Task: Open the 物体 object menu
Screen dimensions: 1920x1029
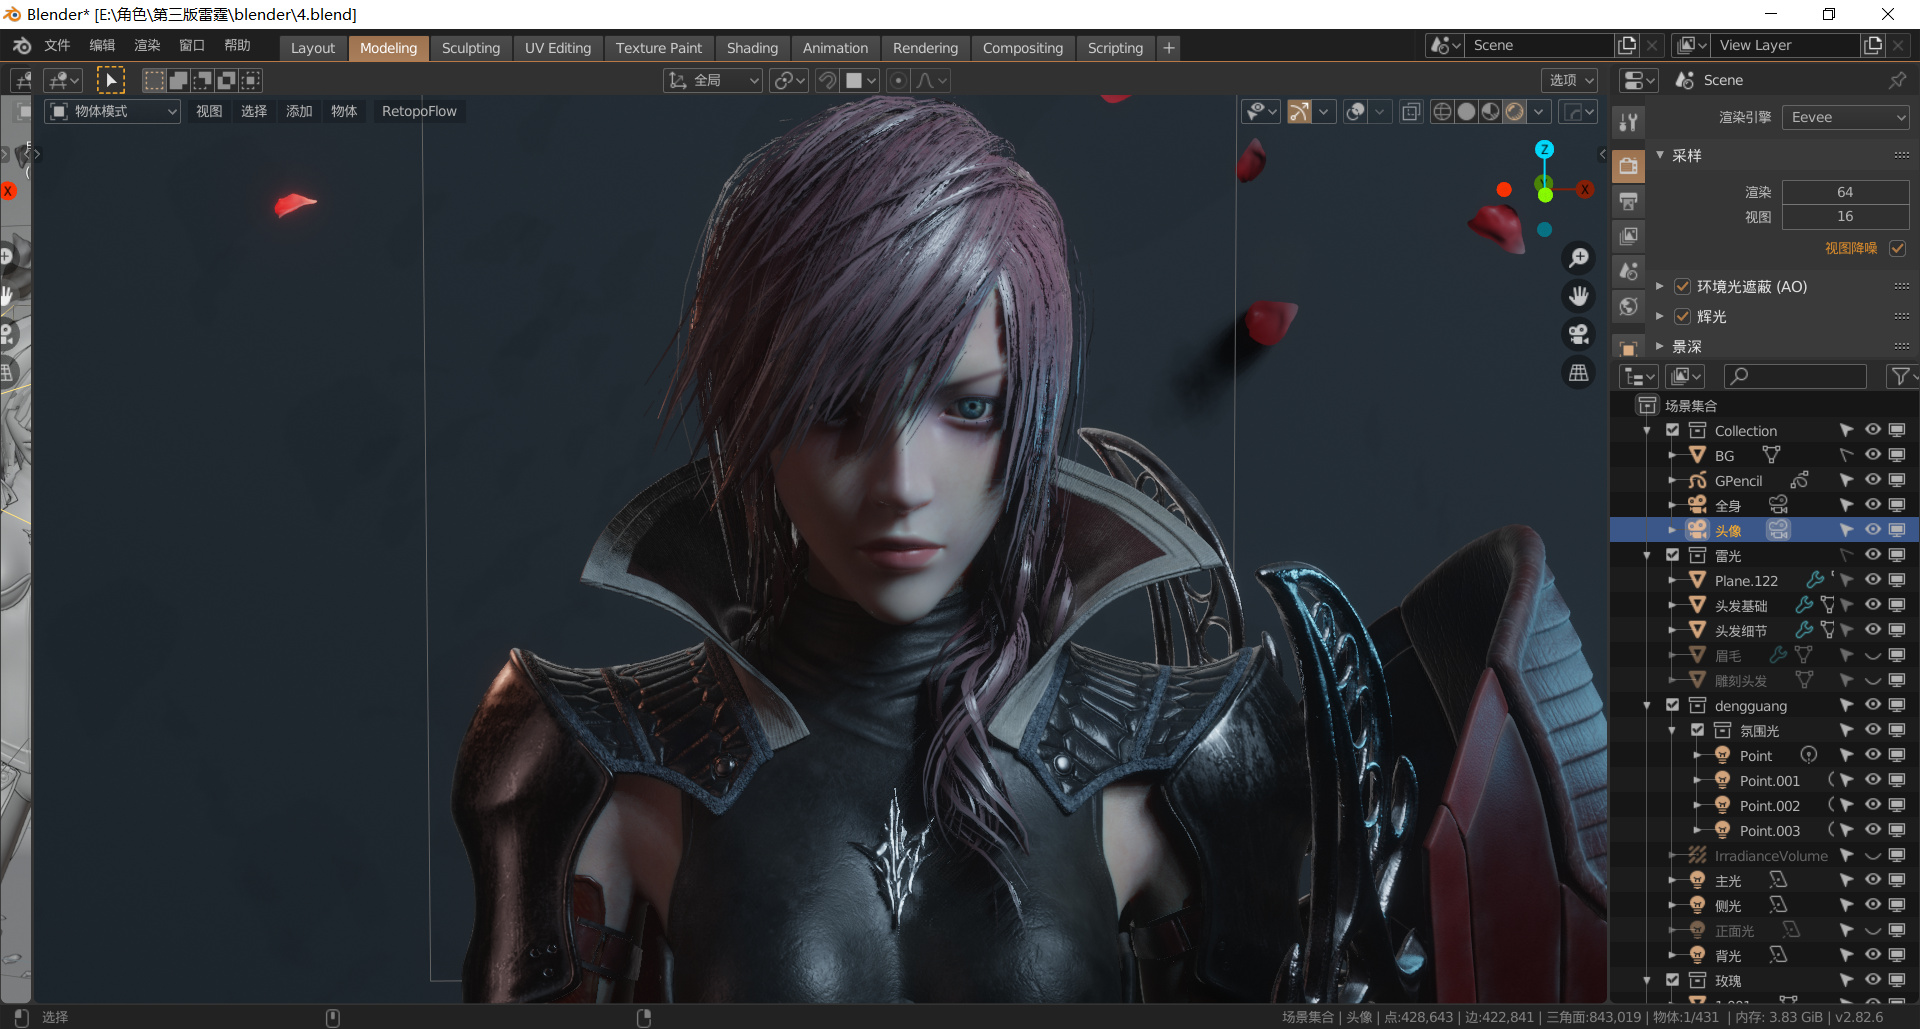Action: [x=344, y=111]
